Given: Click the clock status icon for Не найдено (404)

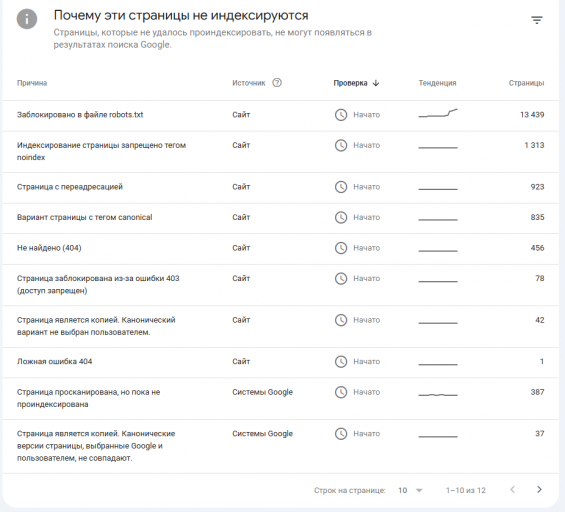Looking at the screenshot, I should click(341, 248).
